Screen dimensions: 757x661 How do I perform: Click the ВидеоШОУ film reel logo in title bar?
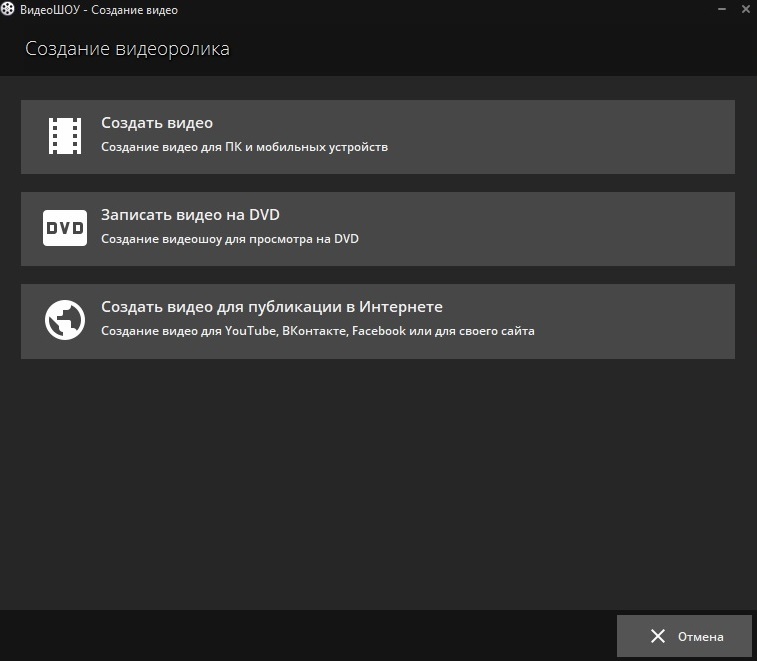pyautogui.click(x=8, y=9)
